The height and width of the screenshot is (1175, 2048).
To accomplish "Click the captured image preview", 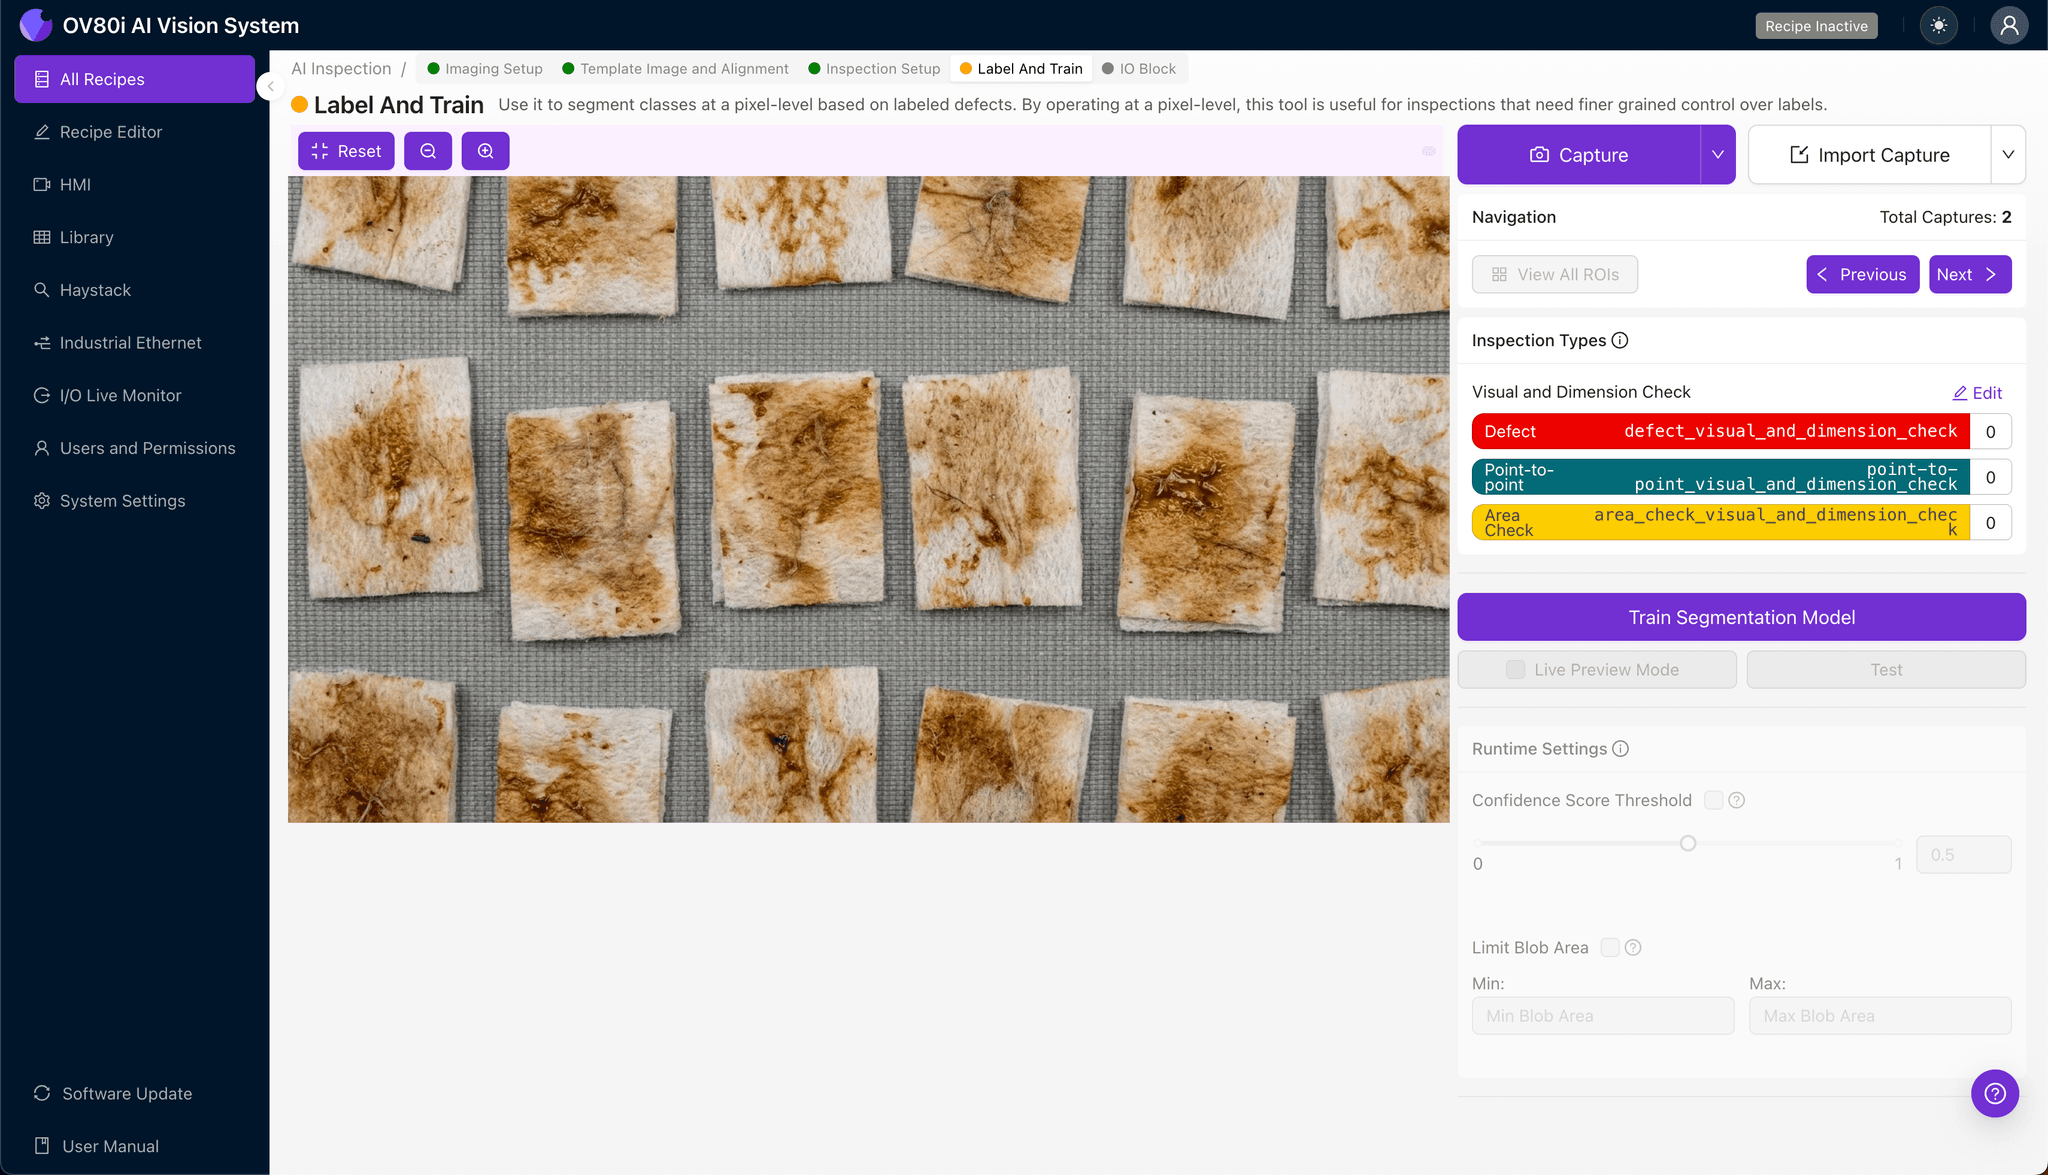I will click(x=868, y=500).
